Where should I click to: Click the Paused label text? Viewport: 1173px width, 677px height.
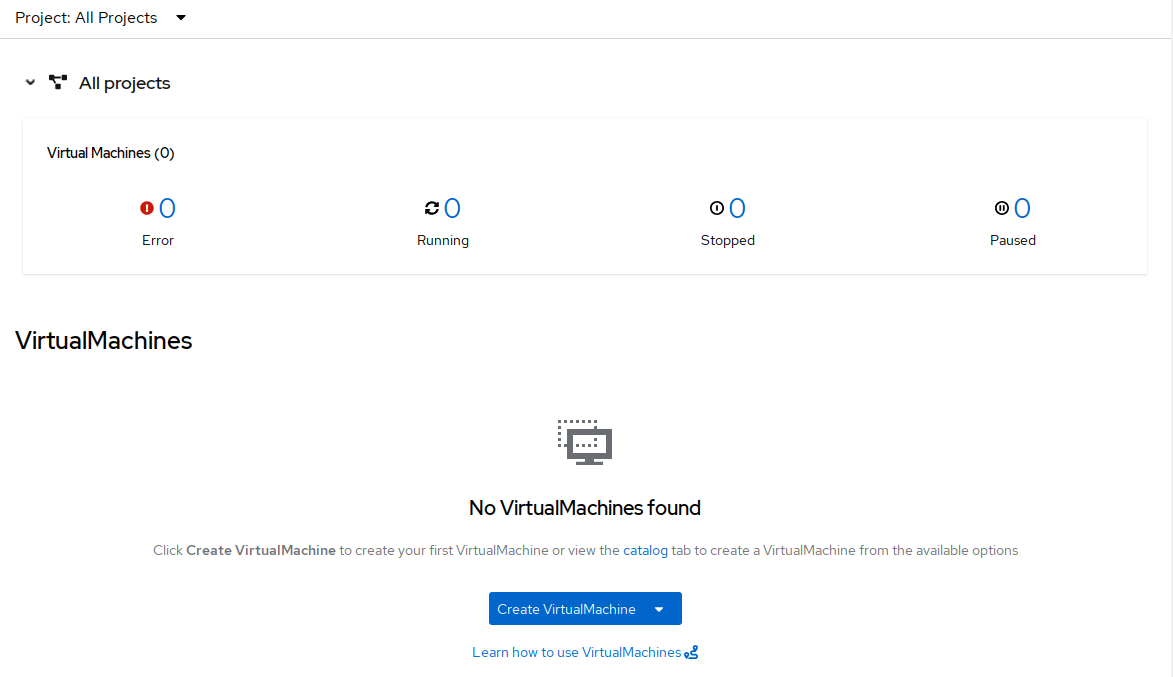click(x=1013, y=240)
